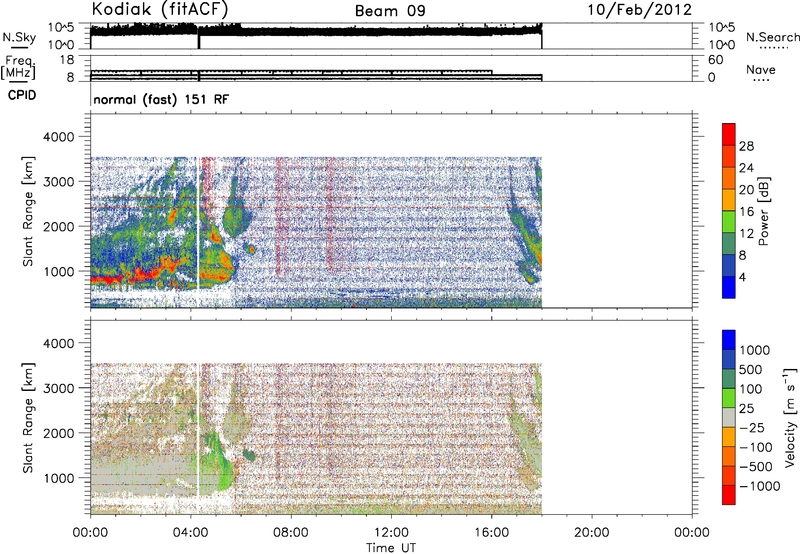This screenshot has height=554, width=800.
Task: Click the Freq. [MHz] axis label
Action: tap(18, 67)
